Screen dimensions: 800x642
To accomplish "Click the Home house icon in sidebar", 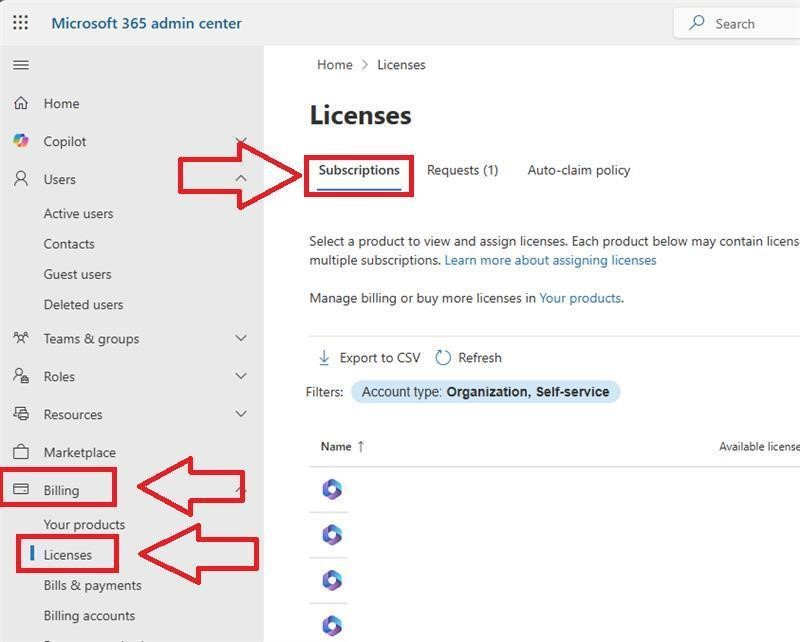I will tap(21, 103).
